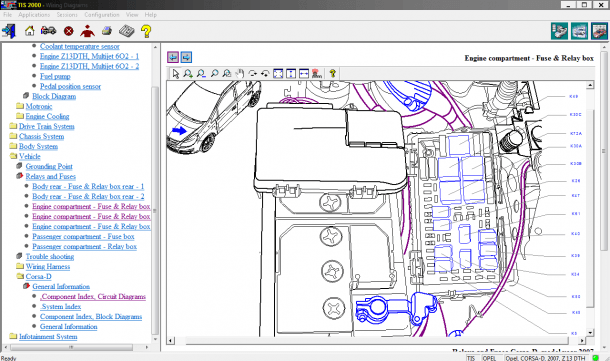The width and height of the screenshot is (610, 361).
Task: Open the red car application icon at top right
Action: (599, 31)
